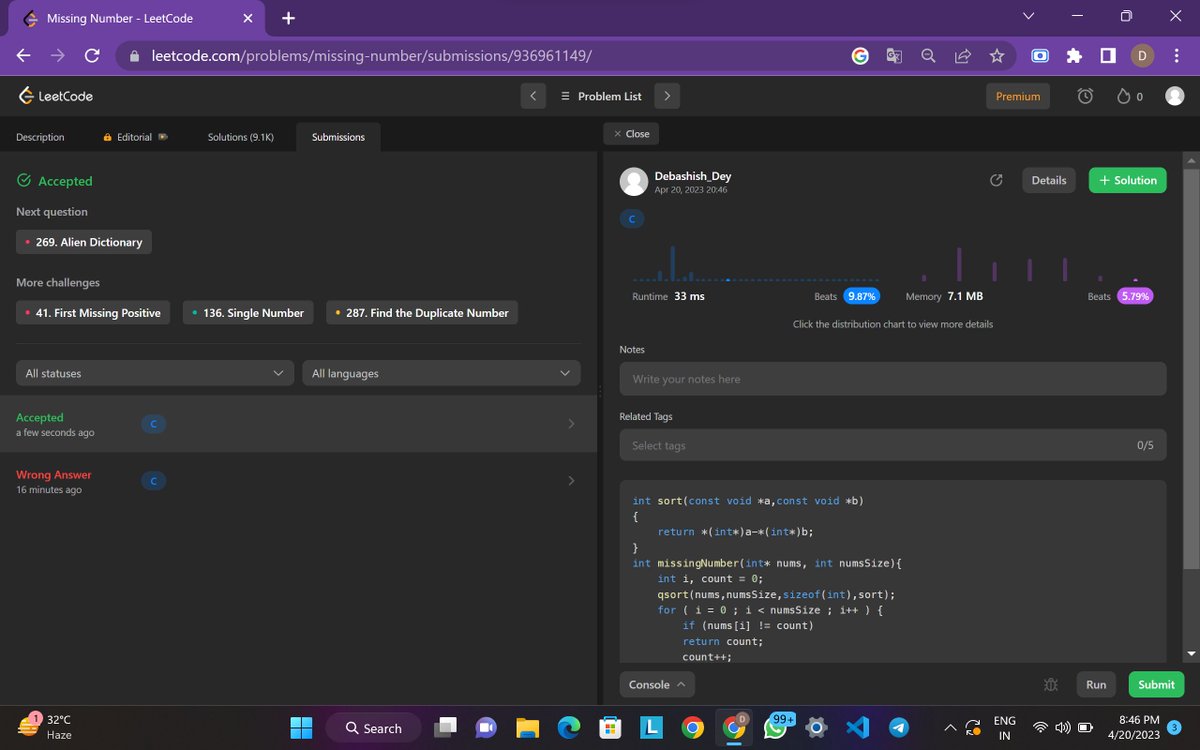Image resolution: width=1200 pixels, height=750 pixels.
Task: Open the Chrome extensions puzzle icon
Action: 1074,56
